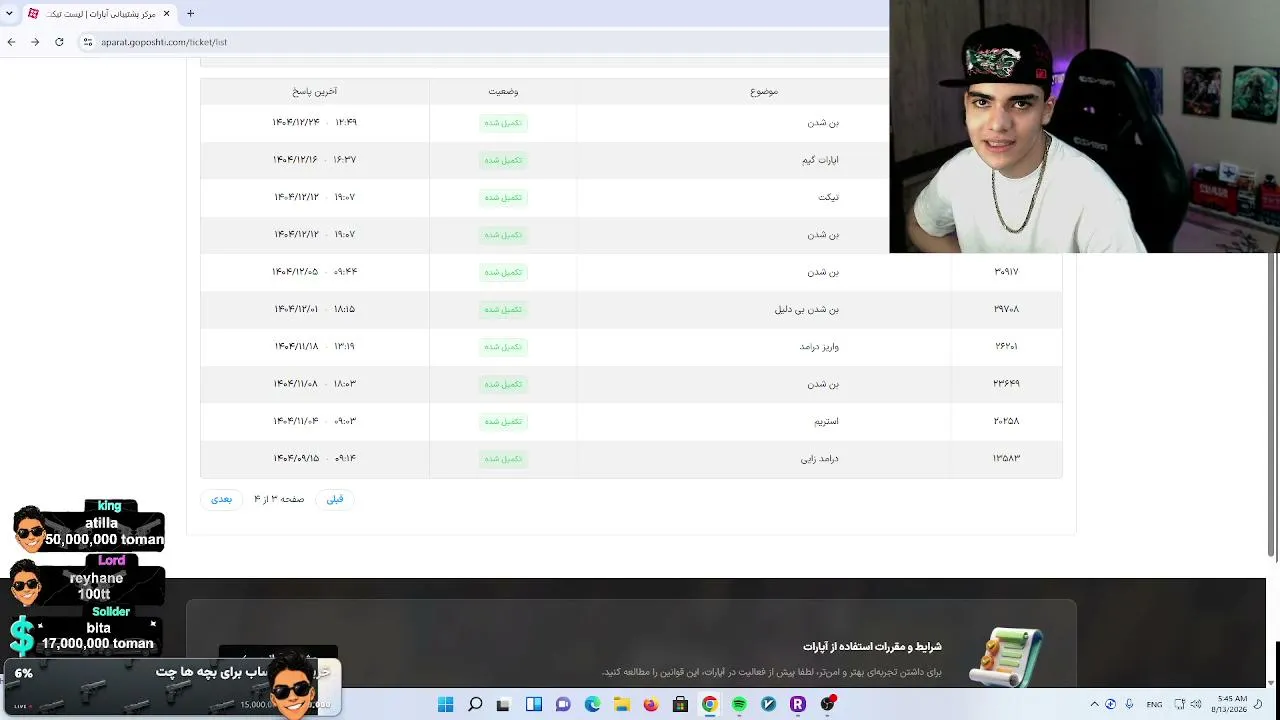Close the Aparat ticket list tab
This screenshot has width=1280, height=720.
click(166, 14)
